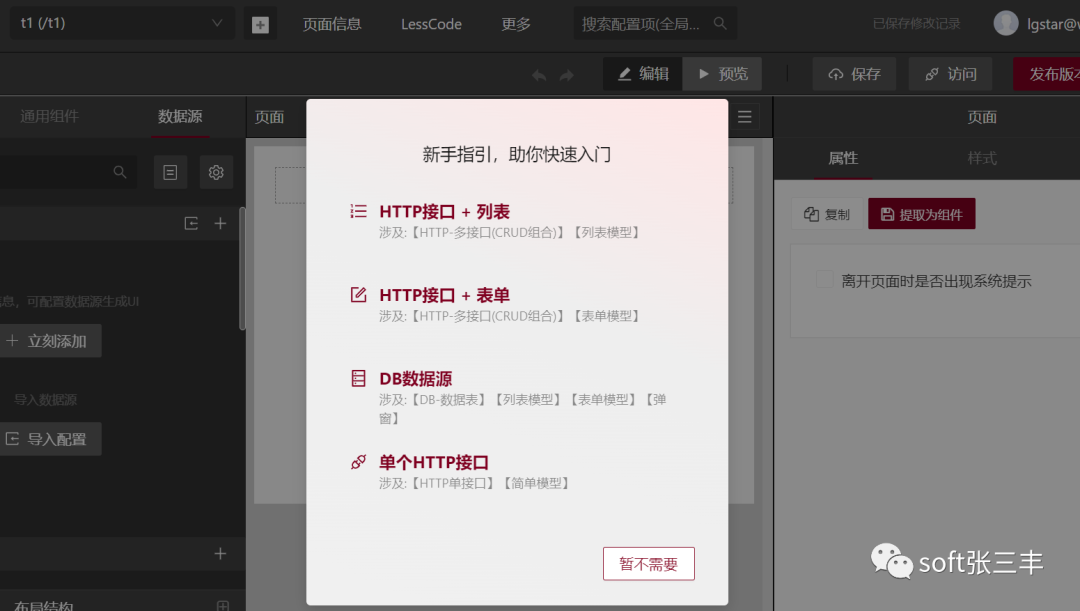This screenshot has width=1080, height=611.
Task: Open the t1 (/t1) page dropdown
Action: [122, 24]
